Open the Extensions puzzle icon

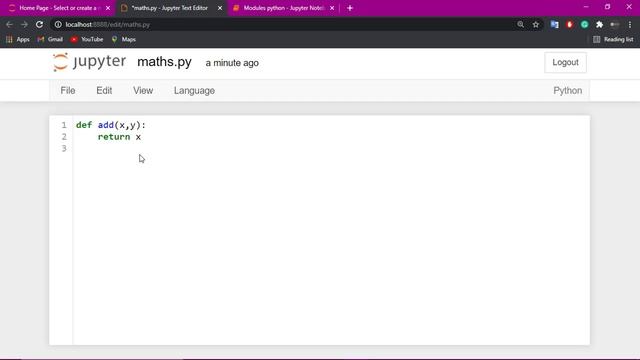coord(599,24)
